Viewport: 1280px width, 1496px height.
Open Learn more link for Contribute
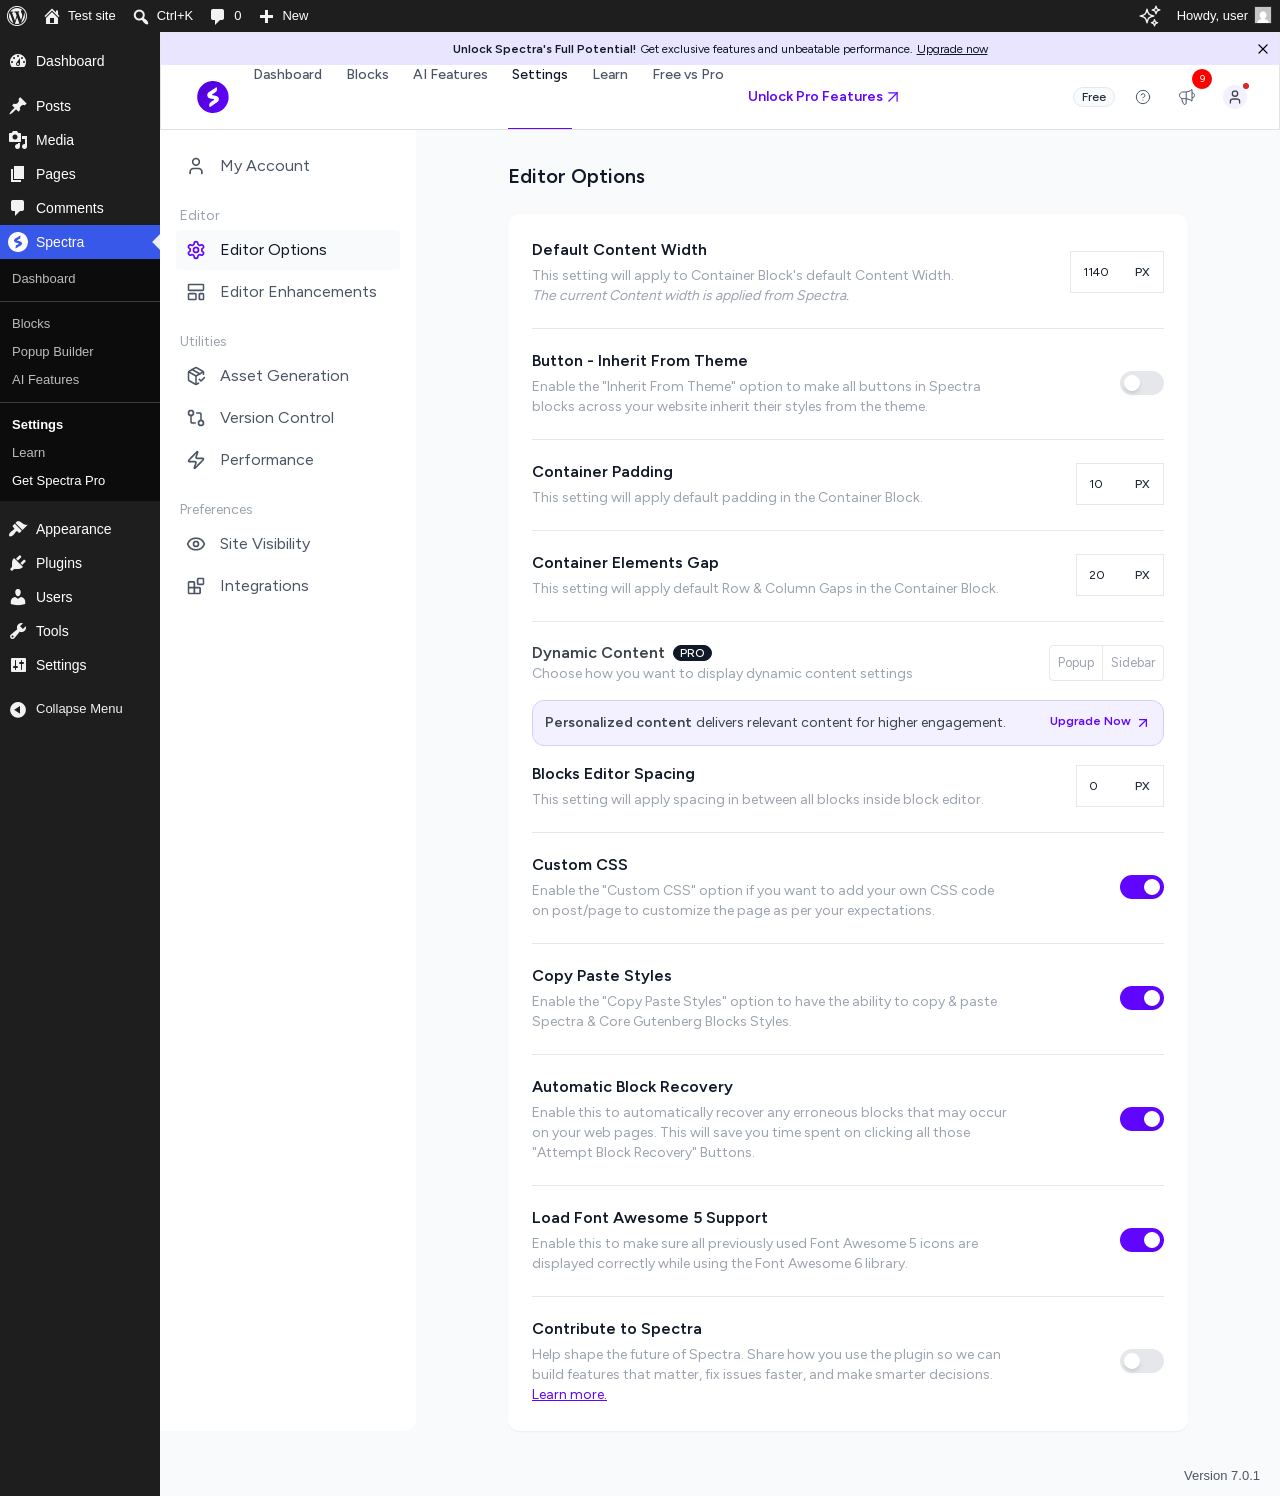[569, 1395]
